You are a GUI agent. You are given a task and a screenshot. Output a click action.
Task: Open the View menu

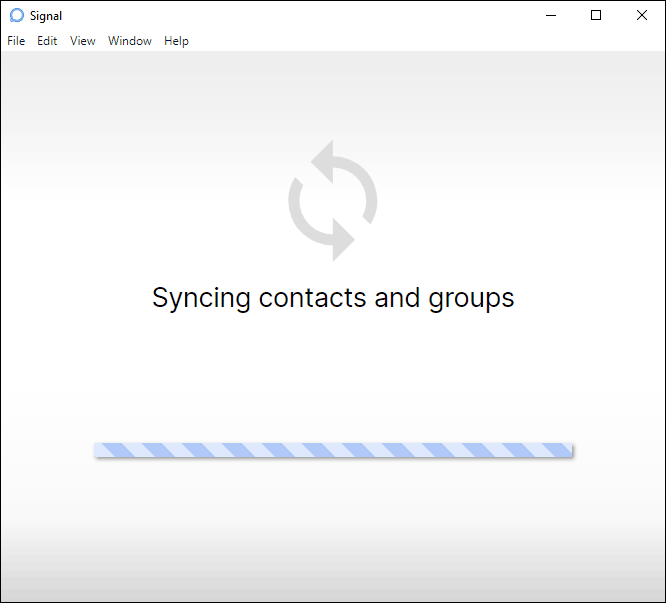(82, 41)
